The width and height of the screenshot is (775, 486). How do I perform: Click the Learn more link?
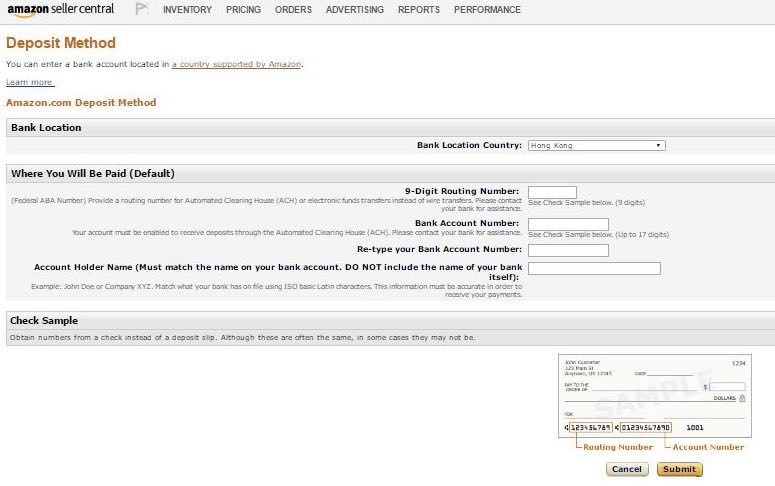pos(29,82)
